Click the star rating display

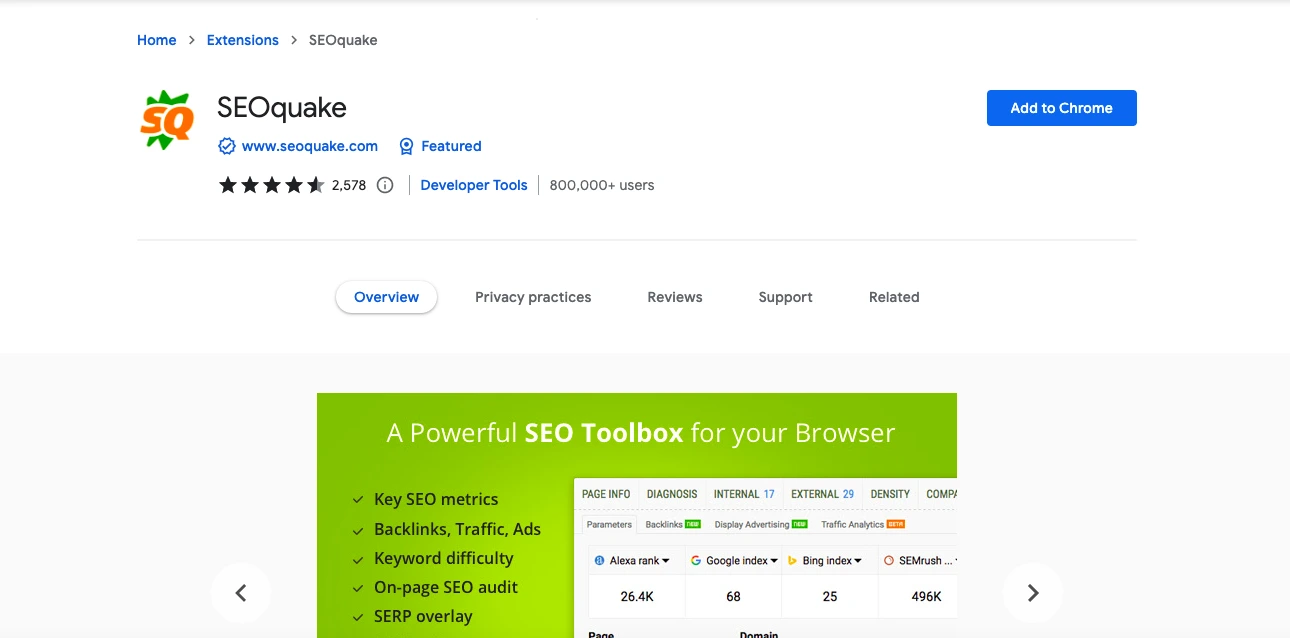(272, 185)
